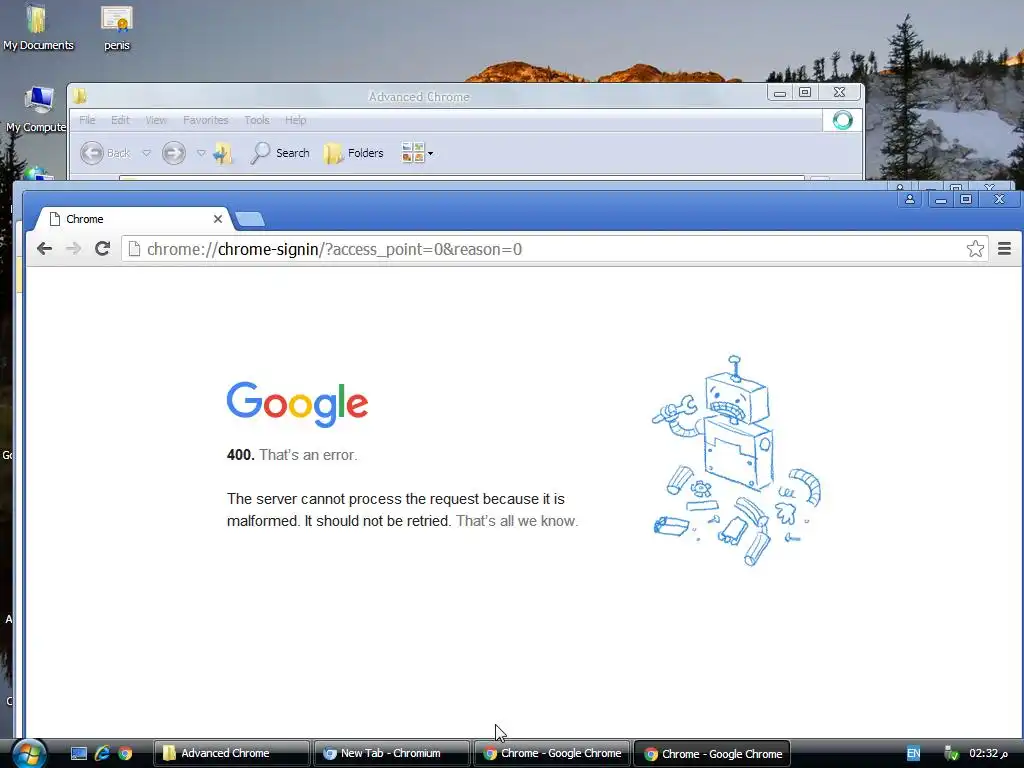
Task: Toggle Folders pane in explorer
Action: [x=353, y=153]
